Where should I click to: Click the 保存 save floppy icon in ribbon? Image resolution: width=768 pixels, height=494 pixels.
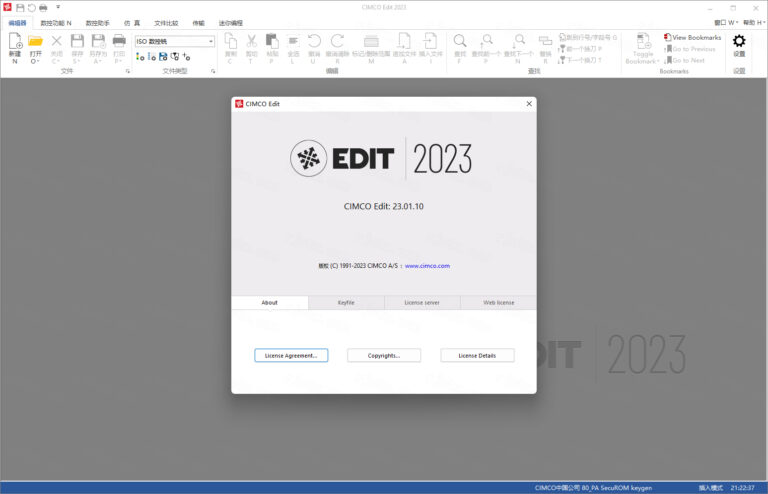tap(77, 41)
